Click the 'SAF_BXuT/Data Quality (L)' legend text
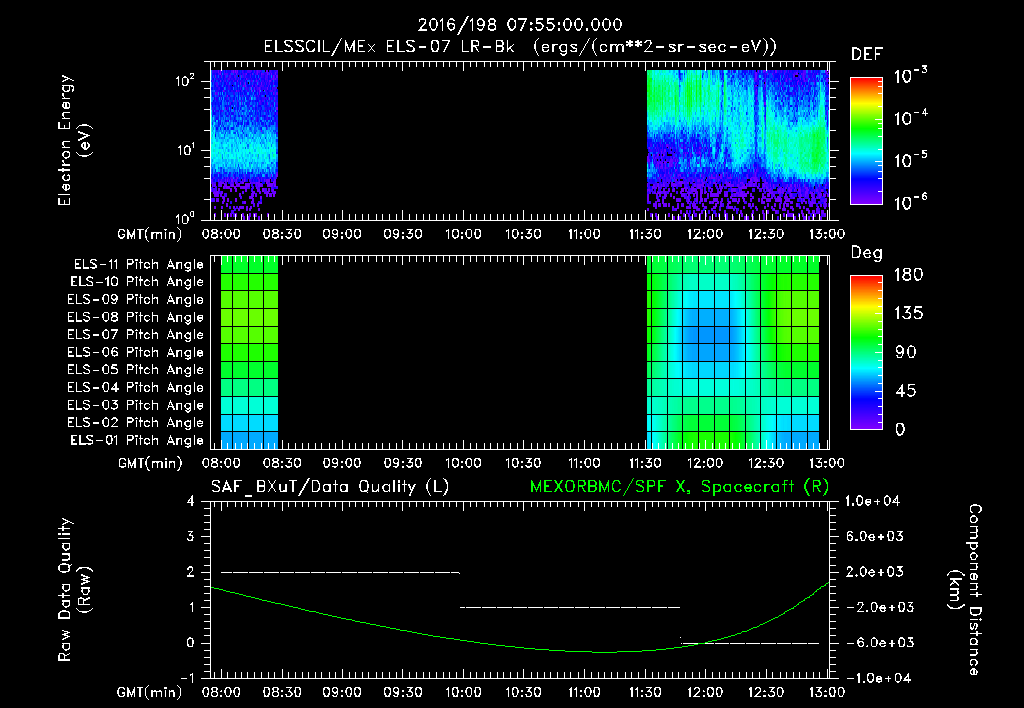This screenshot has width=1024, height=708. tap(330, 487)
